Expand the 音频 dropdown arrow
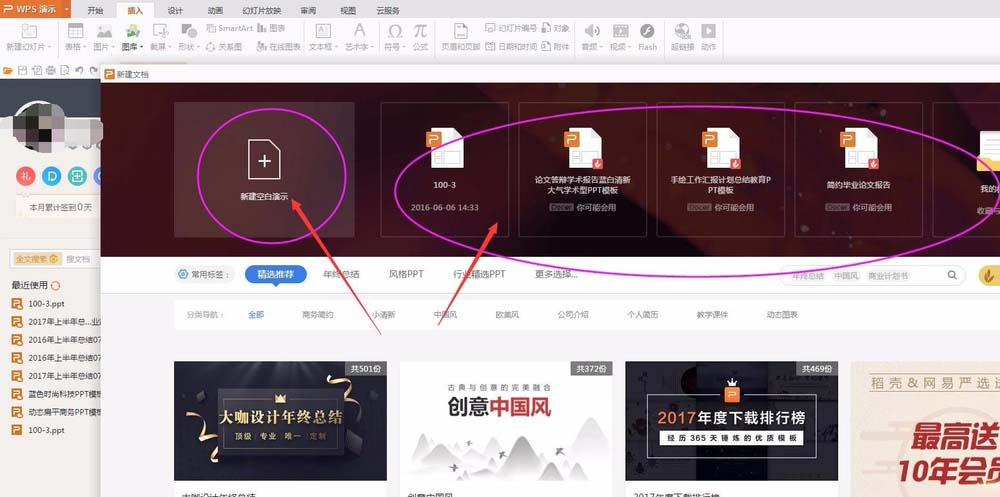The image size is (1000, 497). 602,47
